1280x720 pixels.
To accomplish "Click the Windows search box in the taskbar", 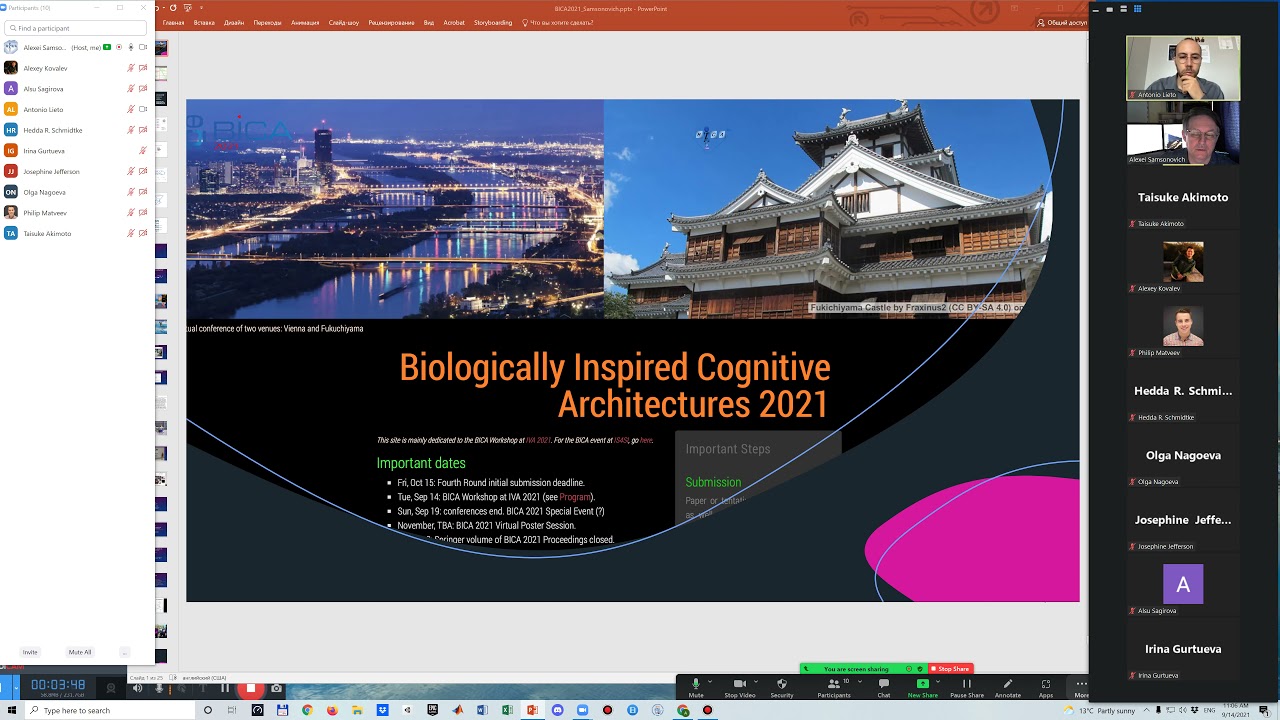I will coord(110,710).
